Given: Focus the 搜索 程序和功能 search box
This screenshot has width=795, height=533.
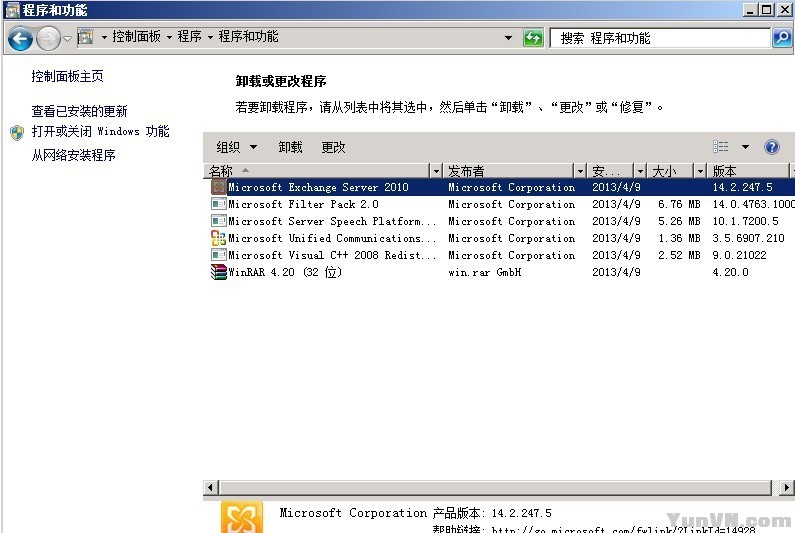Looking at the screenshot, I should point(660,38).
